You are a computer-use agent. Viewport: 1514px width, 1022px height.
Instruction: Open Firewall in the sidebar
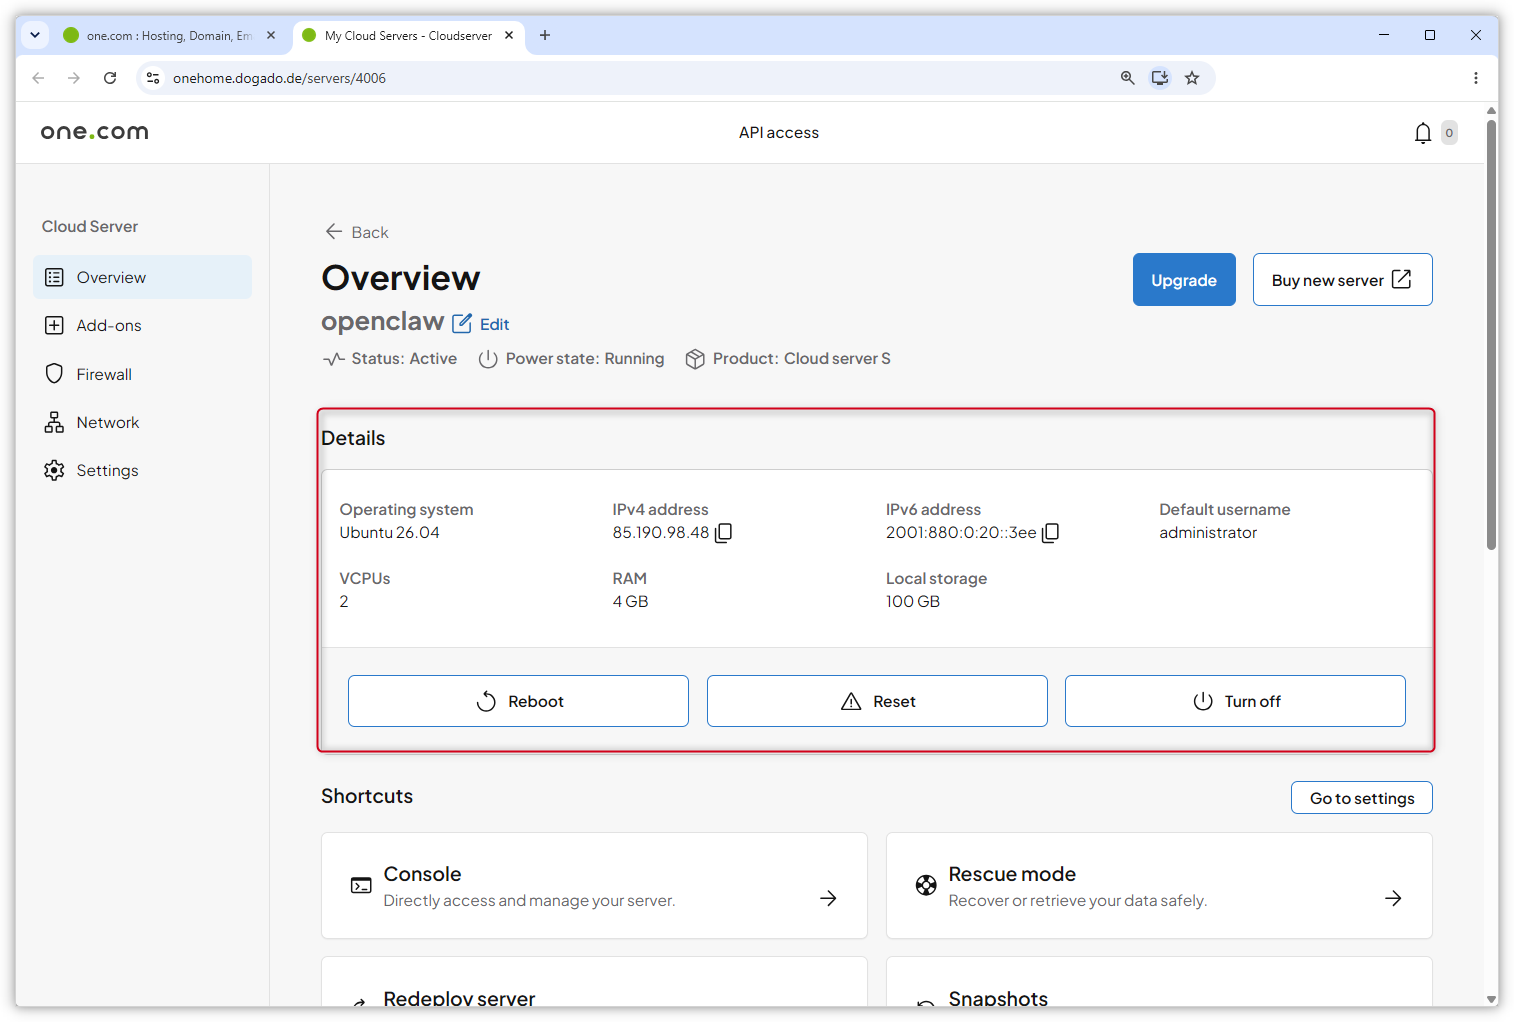(x=143, y=374)
